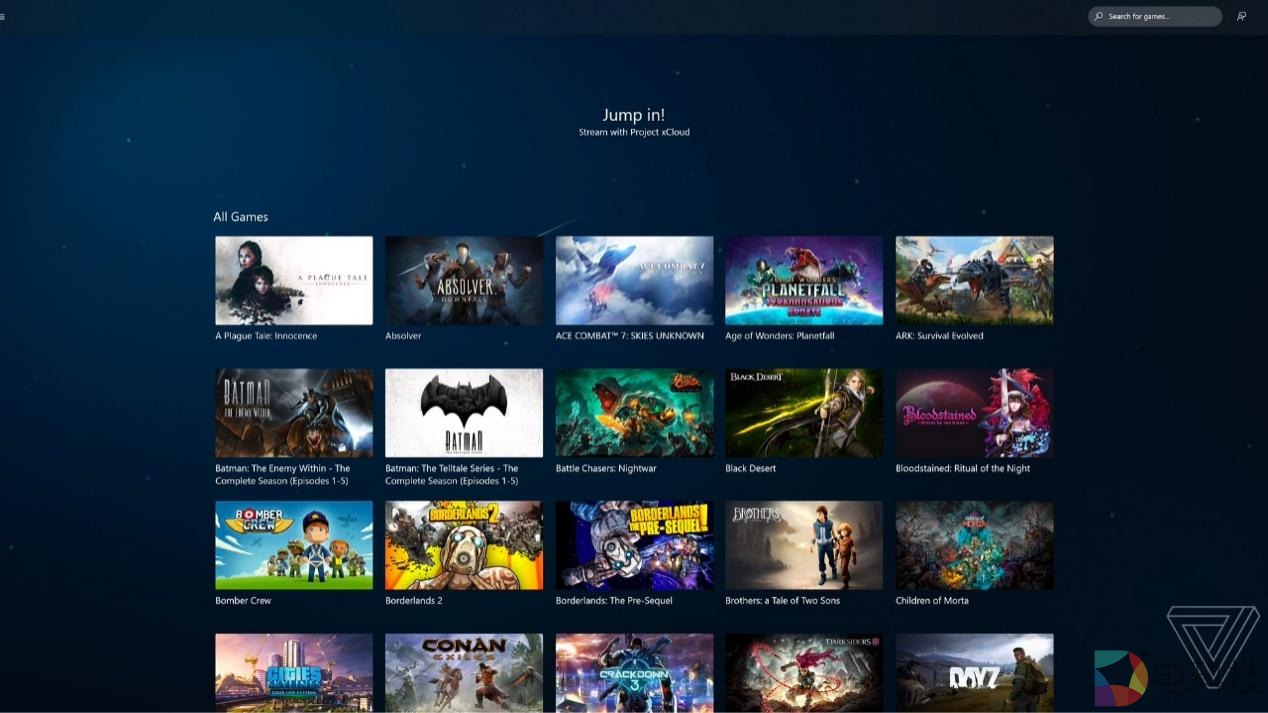1268x713 pixels.
Task: Open ARK: Survival Evolved cover image
Action: pos(974,280)
